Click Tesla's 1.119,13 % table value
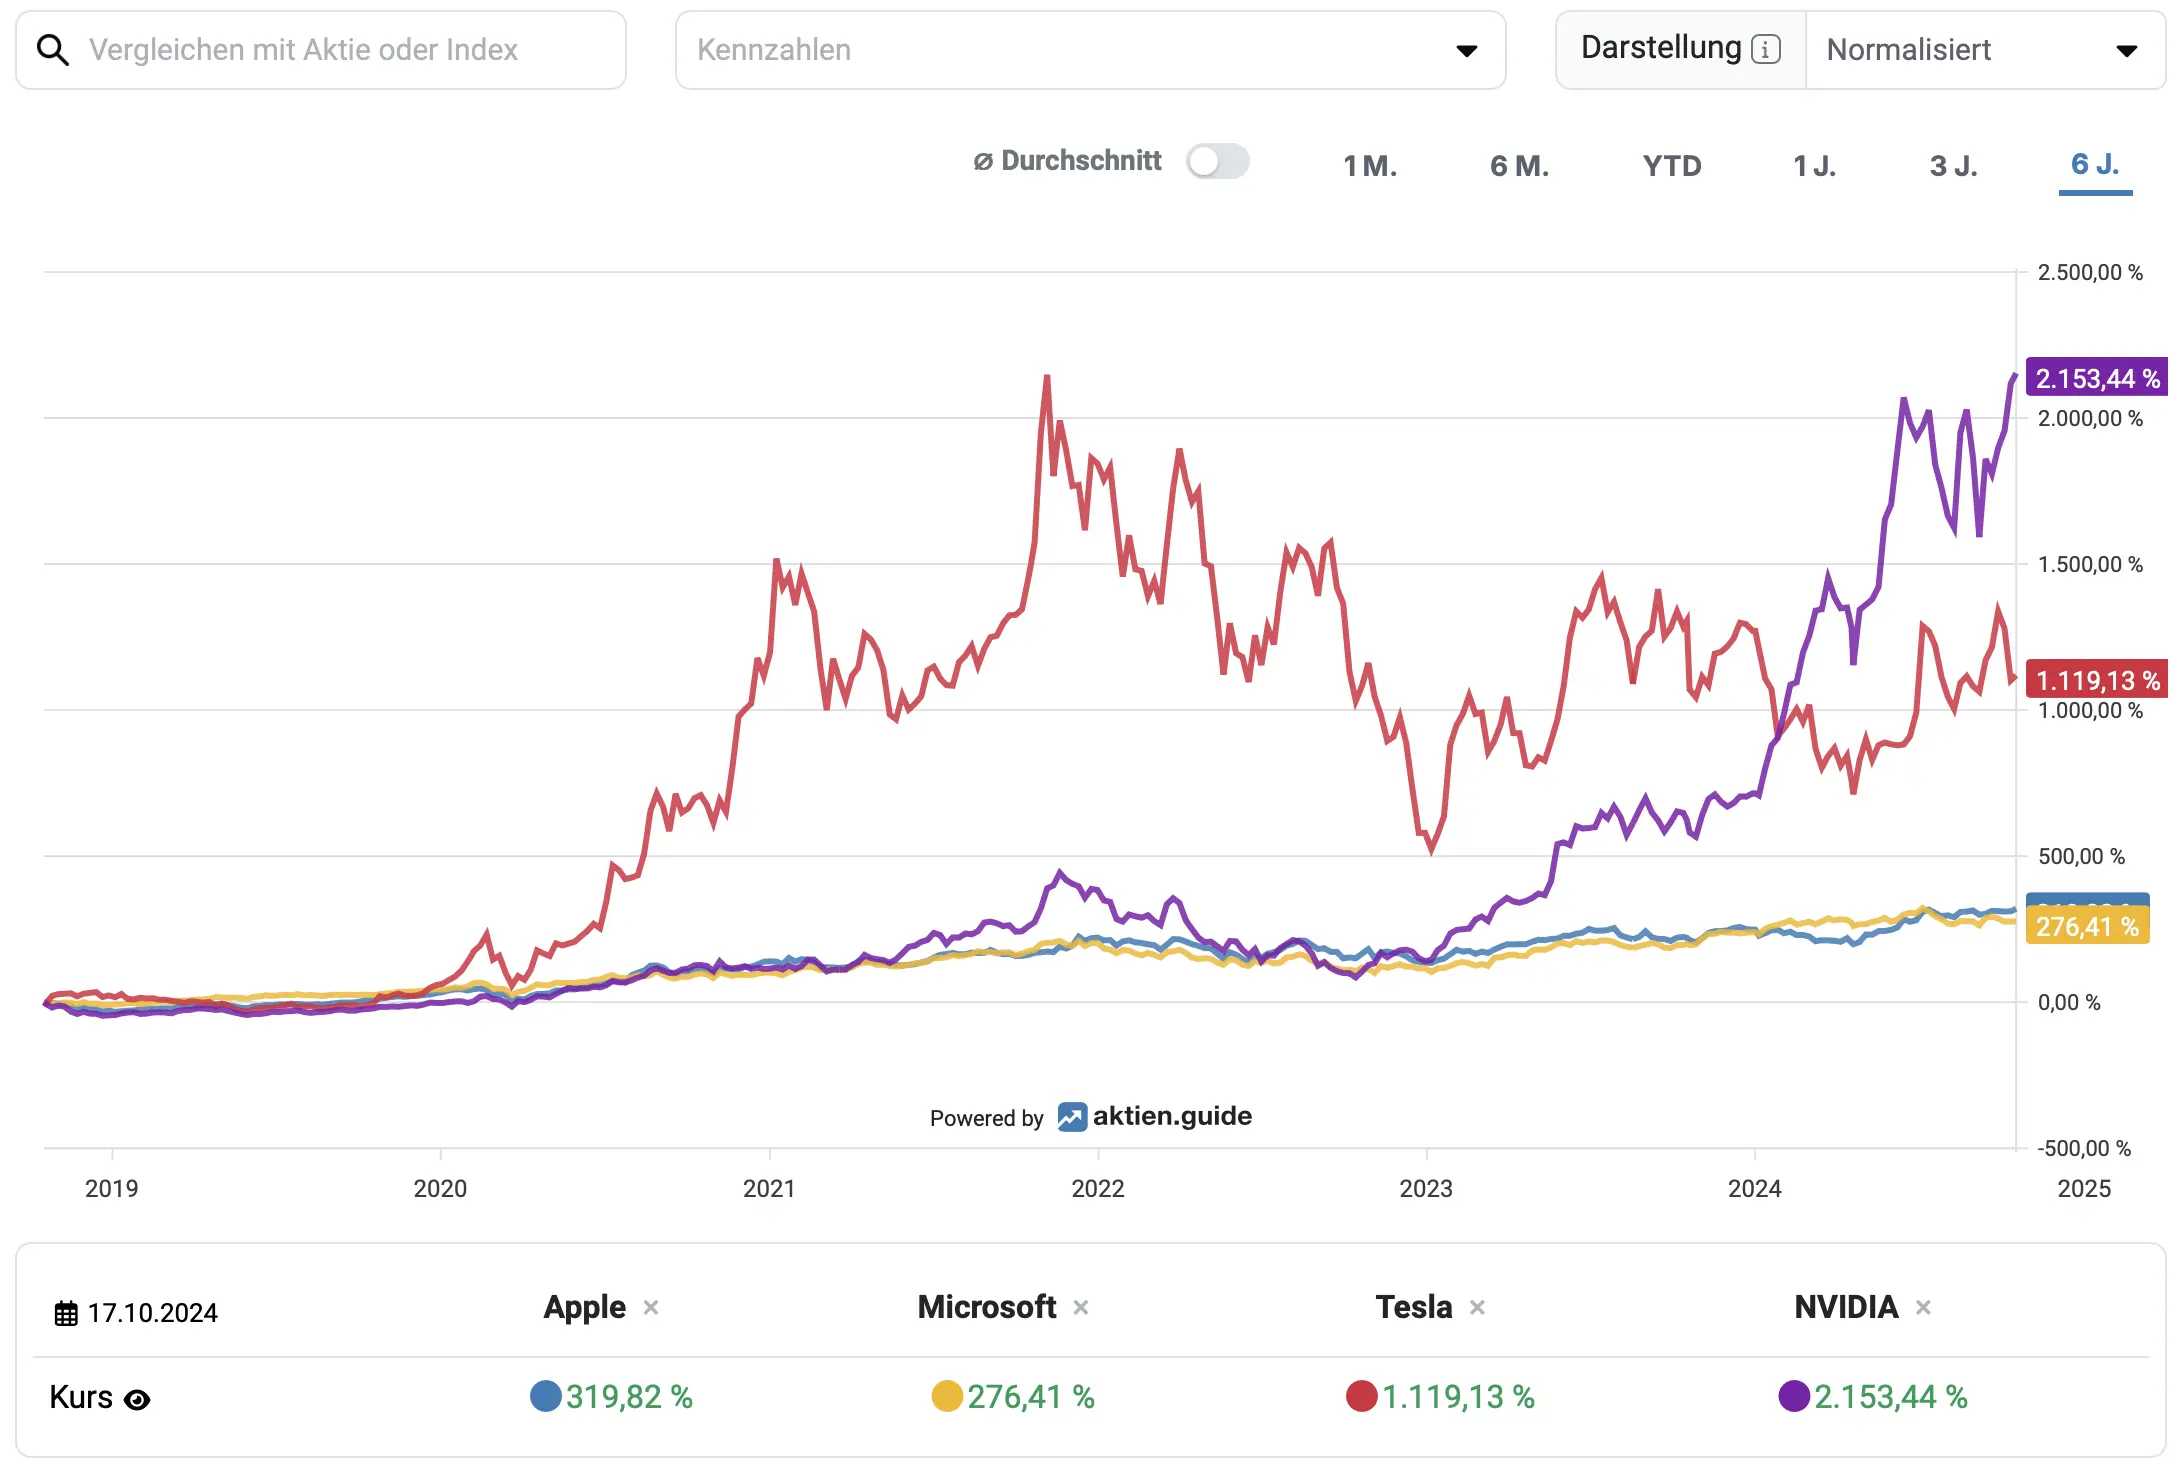 pyautogui.click(x=1458, y=1397)
